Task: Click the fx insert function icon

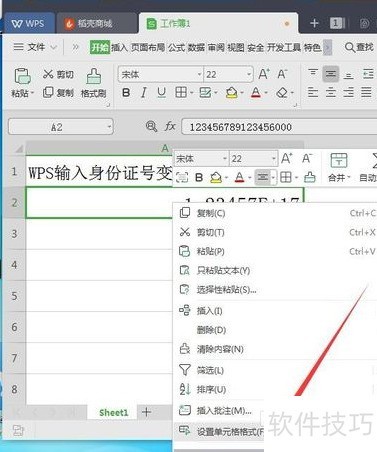Action: pyautogui.click(x=170, y=126)
